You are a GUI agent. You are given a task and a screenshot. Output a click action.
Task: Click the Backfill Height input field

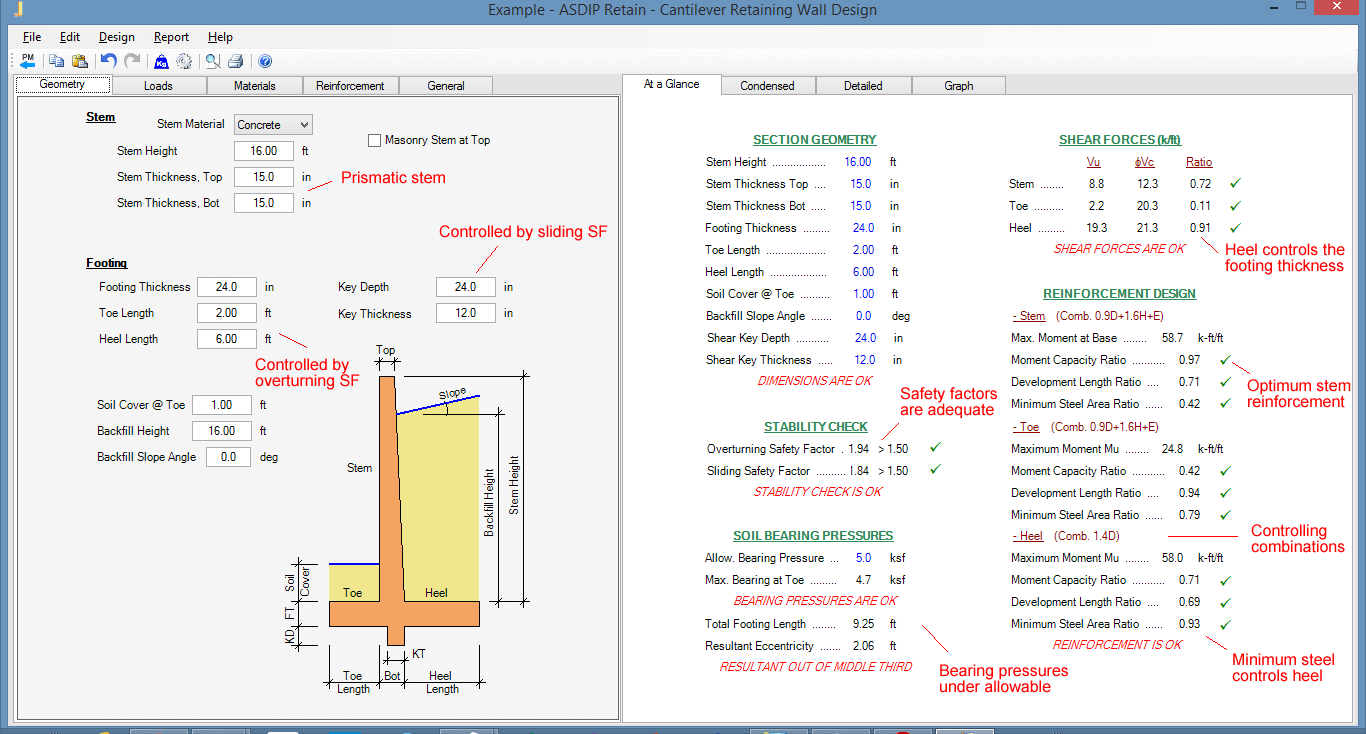[222, 431]
